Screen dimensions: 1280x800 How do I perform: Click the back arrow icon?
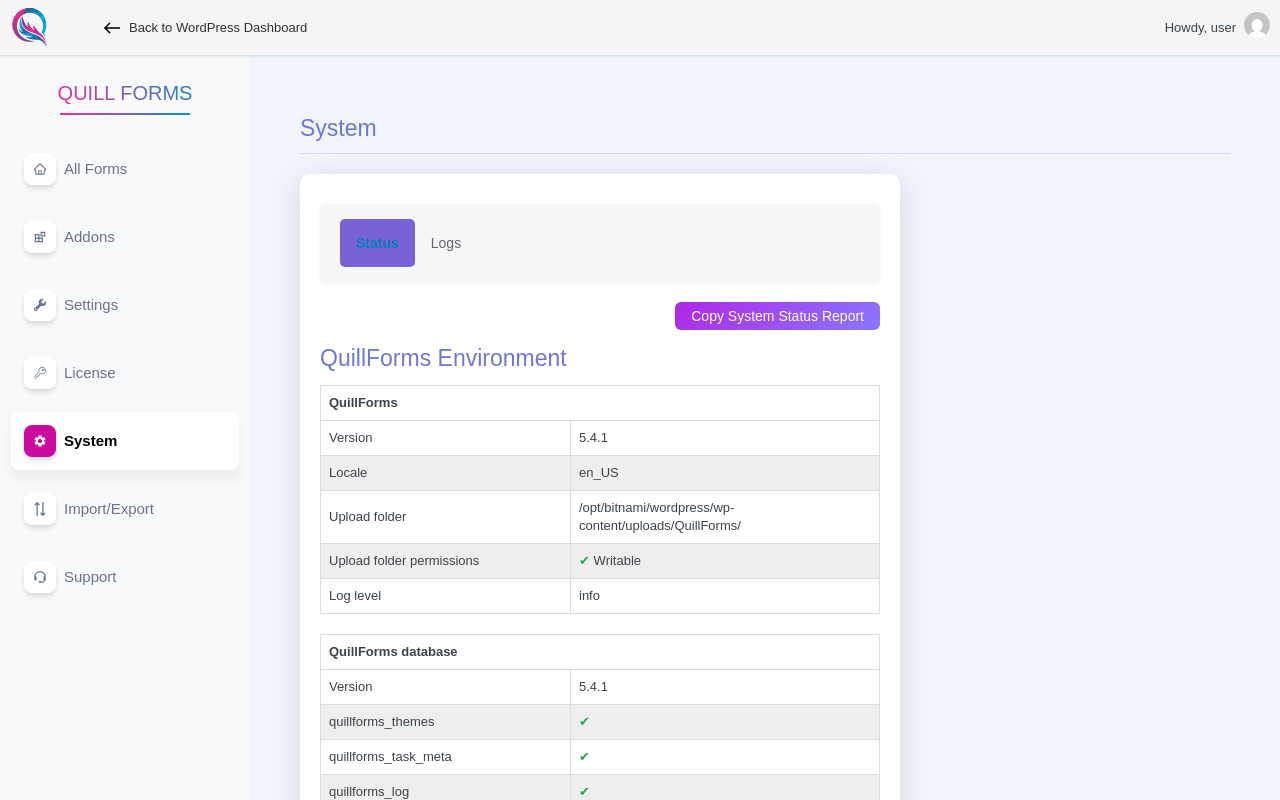click(x=112, y=28)
